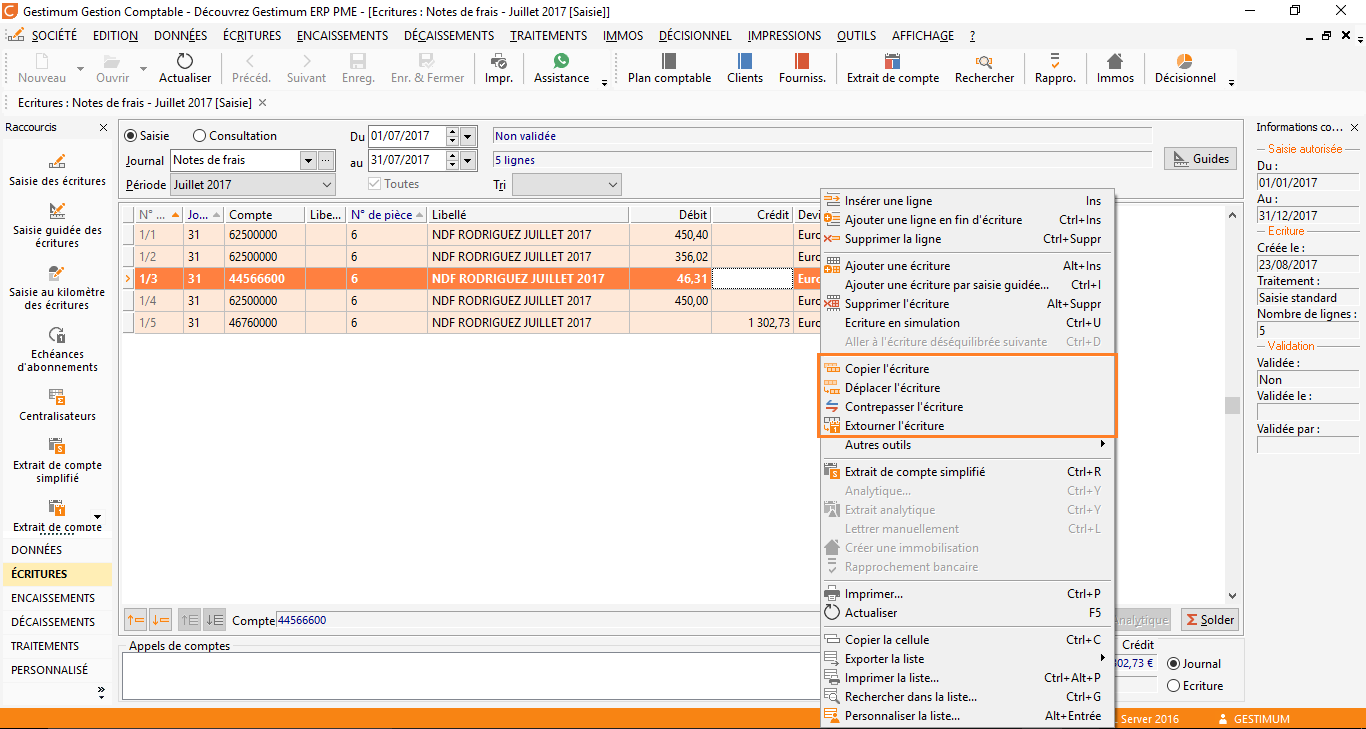
Task: Open Saisie des écritures shortcut
Action: 57,170
